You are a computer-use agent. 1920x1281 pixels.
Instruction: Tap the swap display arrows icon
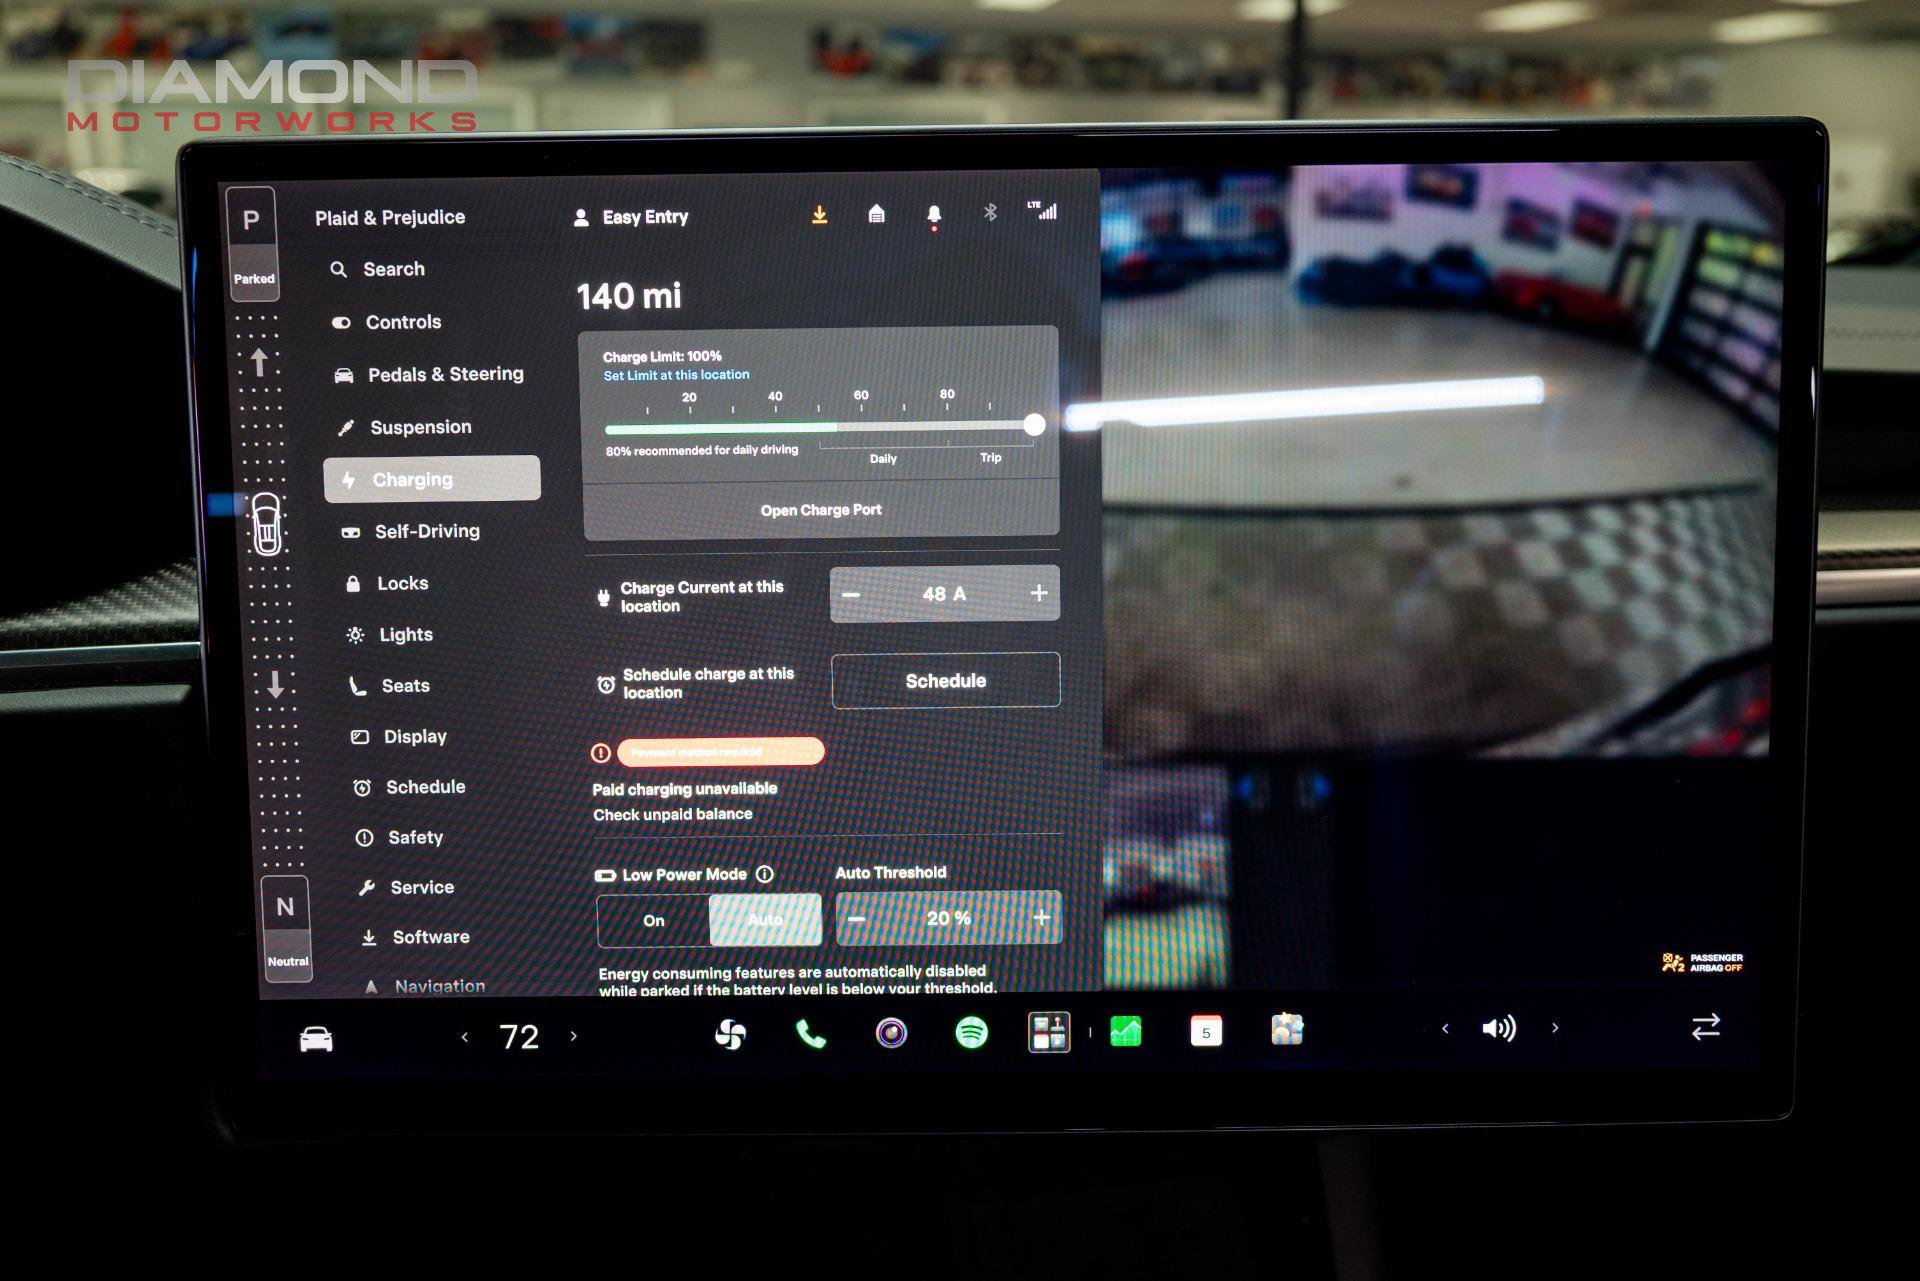click(1706, 1027)
